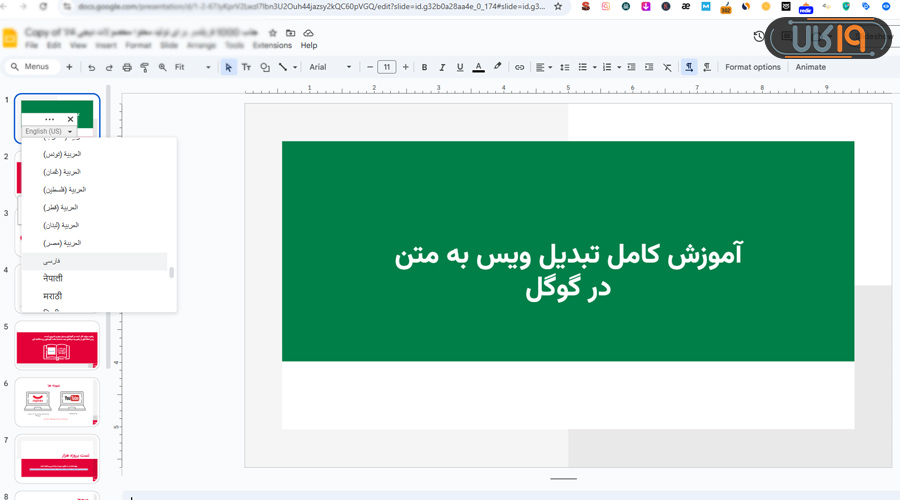Open the Fit zoom dropdown

pos(193,67)
